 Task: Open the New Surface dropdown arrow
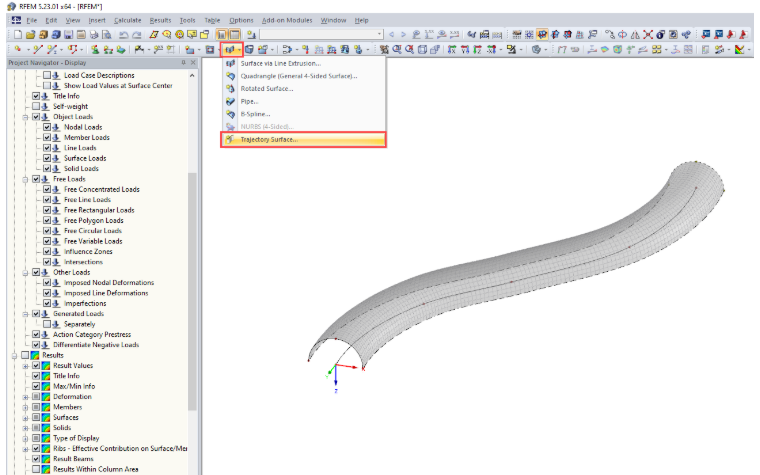[x=239, y=49]
